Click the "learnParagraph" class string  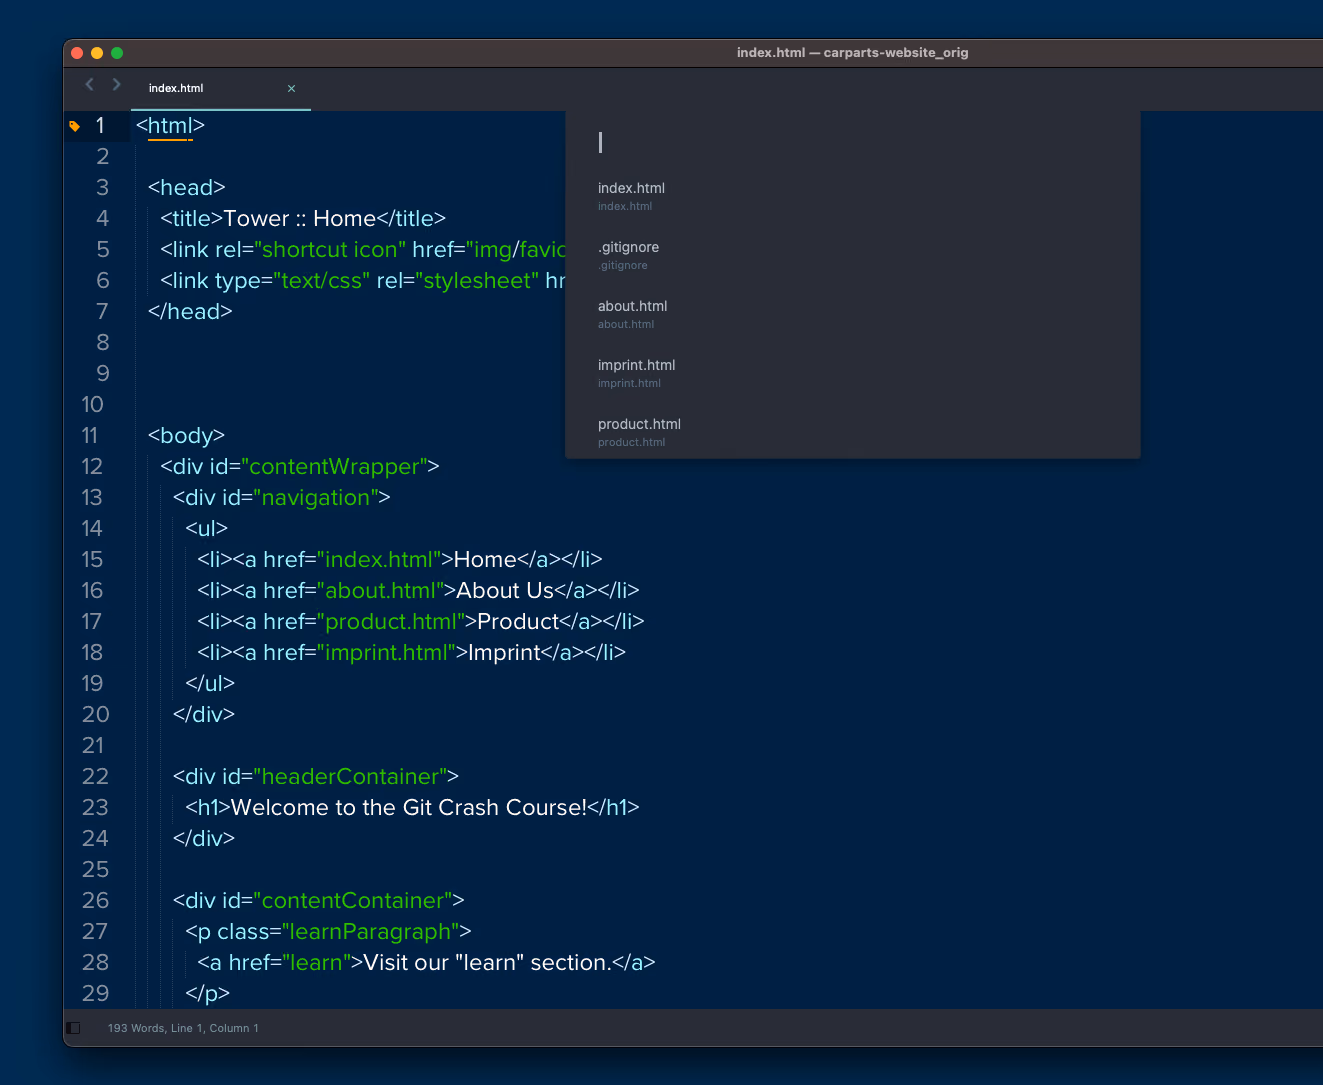pos(372,932)
